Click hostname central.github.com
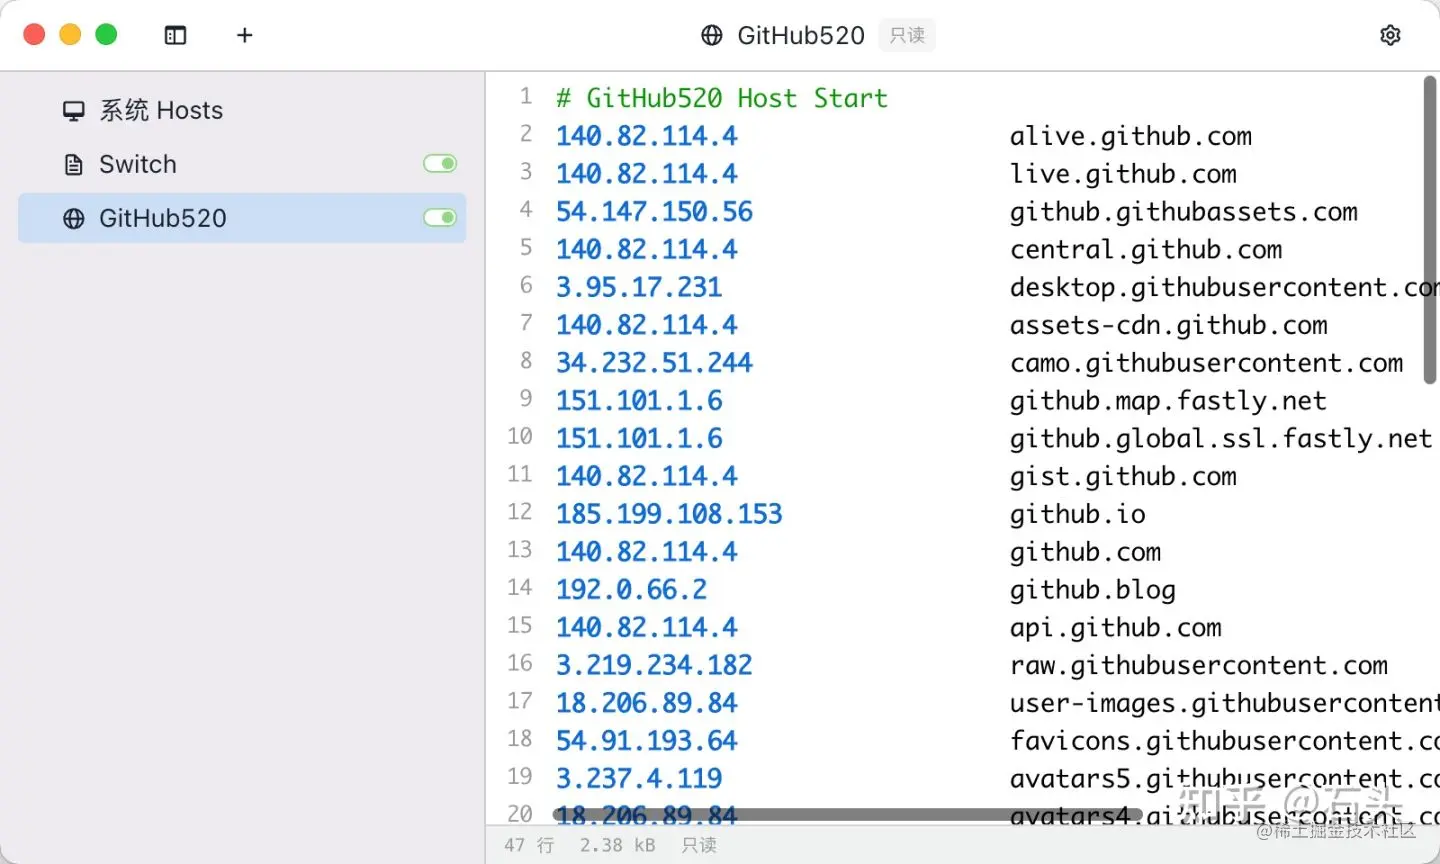This screenshot has width=1440, height=864. click(1146, 250)
